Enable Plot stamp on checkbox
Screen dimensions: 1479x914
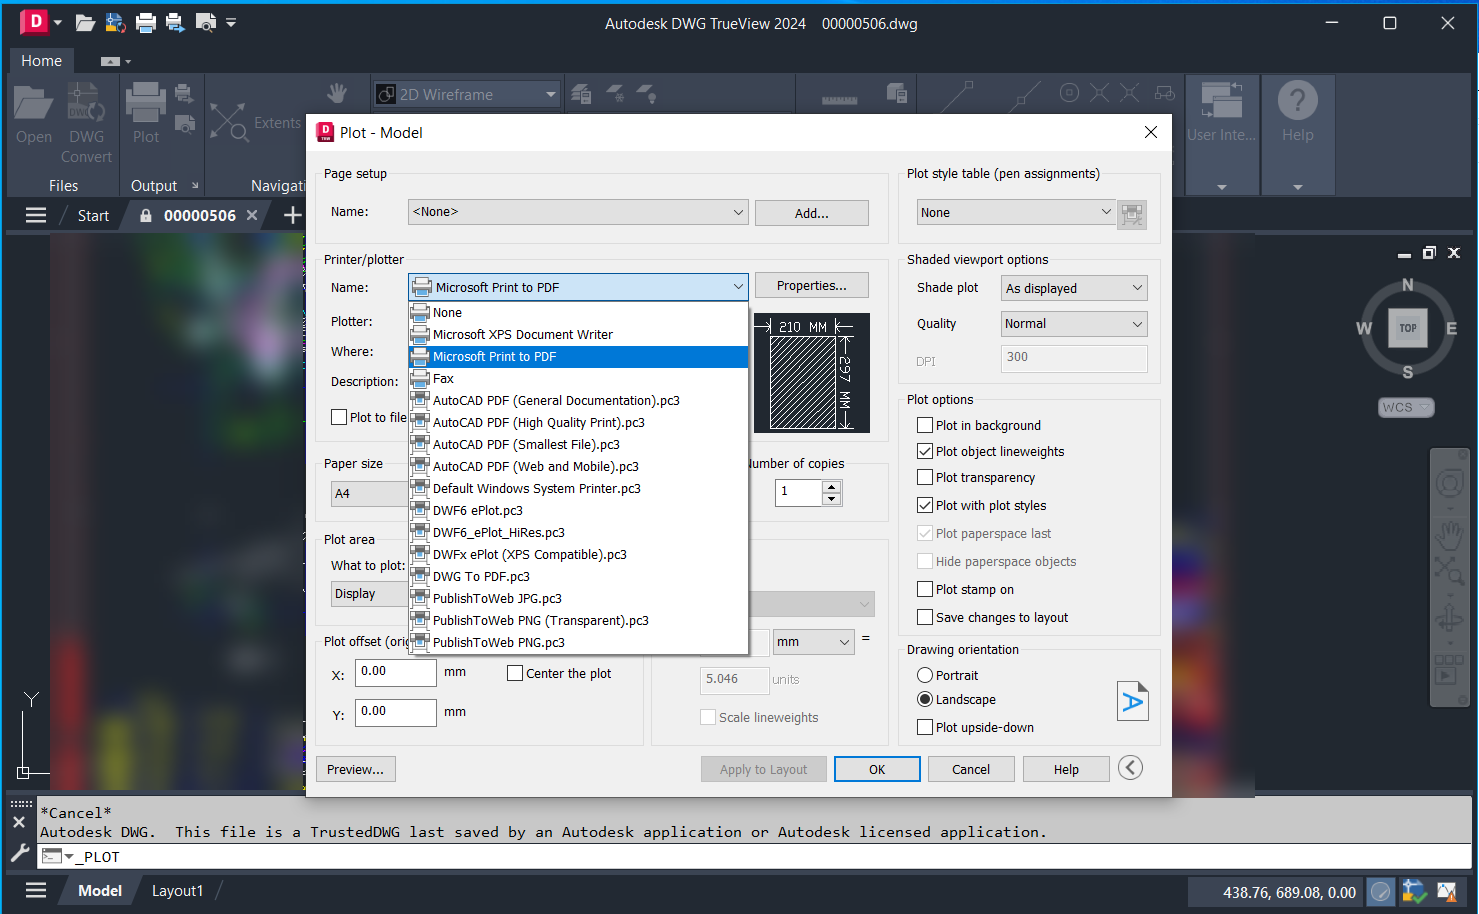click(925, 589)
